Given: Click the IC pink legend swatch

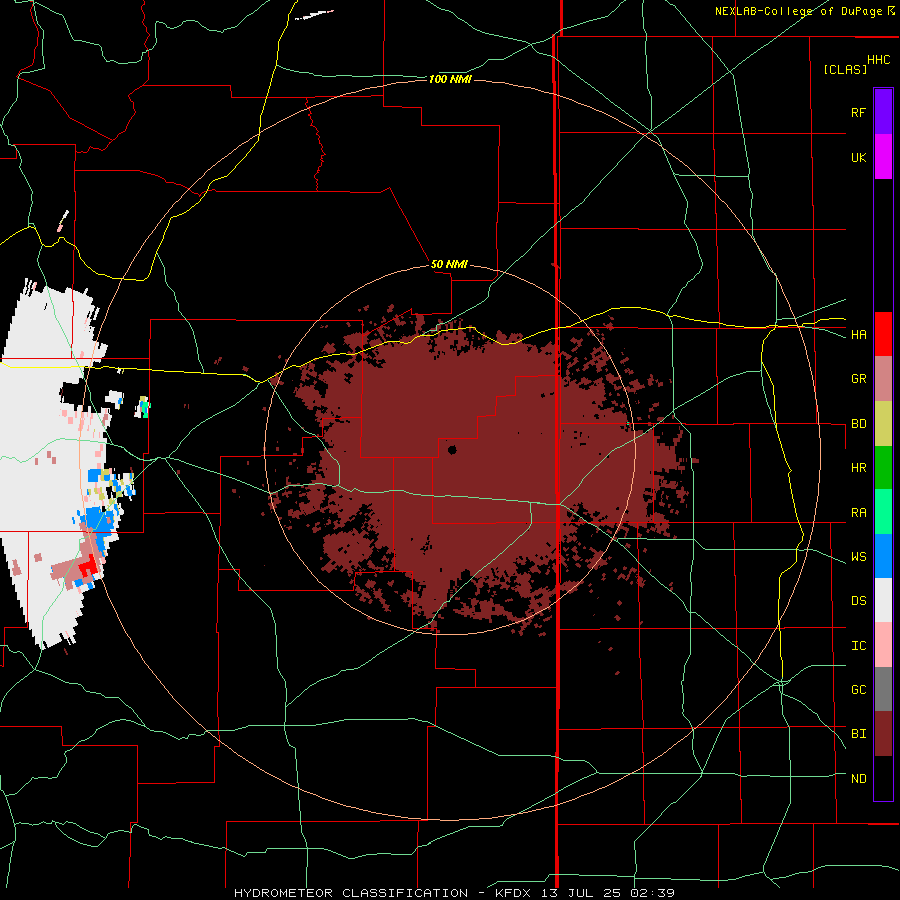Looking at the screenshot, I should pos(883,645).
